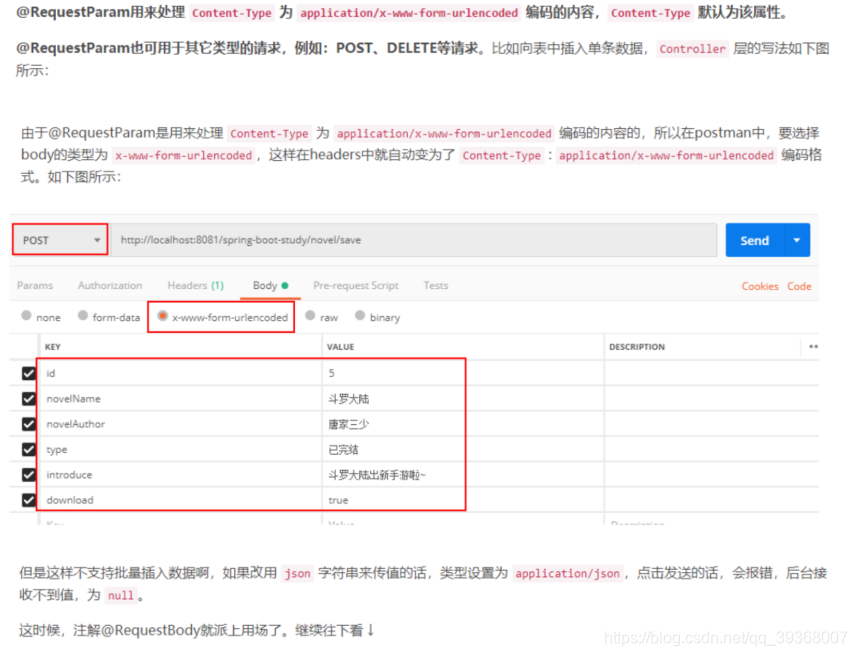
Task: Click the Code link
Action: pyautogui.click(x=799, y=286)
